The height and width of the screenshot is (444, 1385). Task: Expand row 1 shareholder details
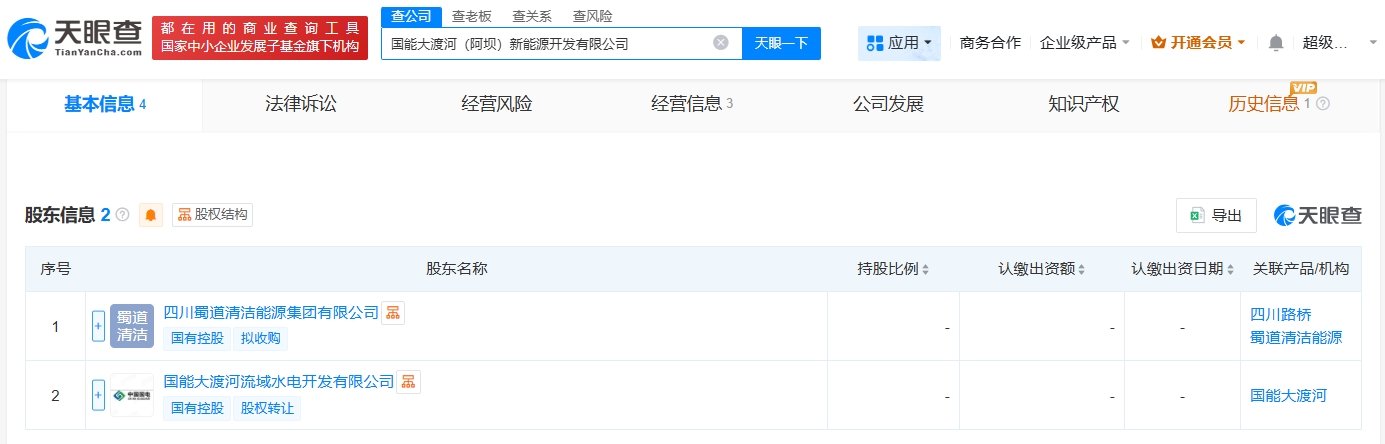click(x=98, y=326)
